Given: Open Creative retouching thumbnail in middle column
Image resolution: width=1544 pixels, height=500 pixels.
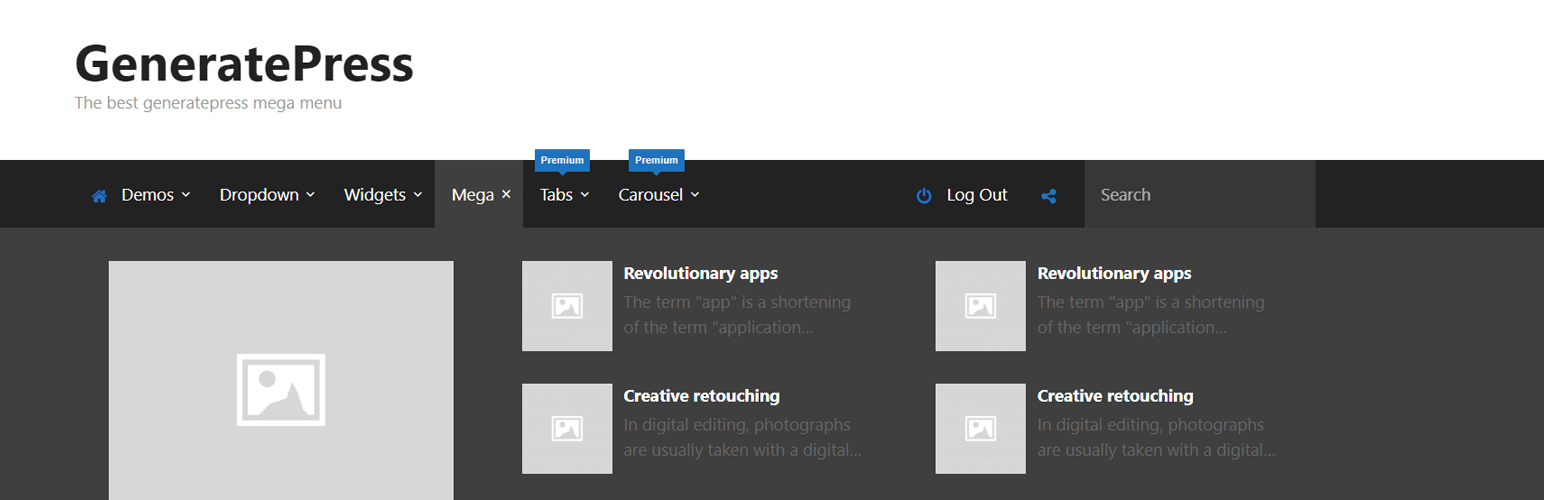Looking at the screenshot, I should click(x=567, y=429).
